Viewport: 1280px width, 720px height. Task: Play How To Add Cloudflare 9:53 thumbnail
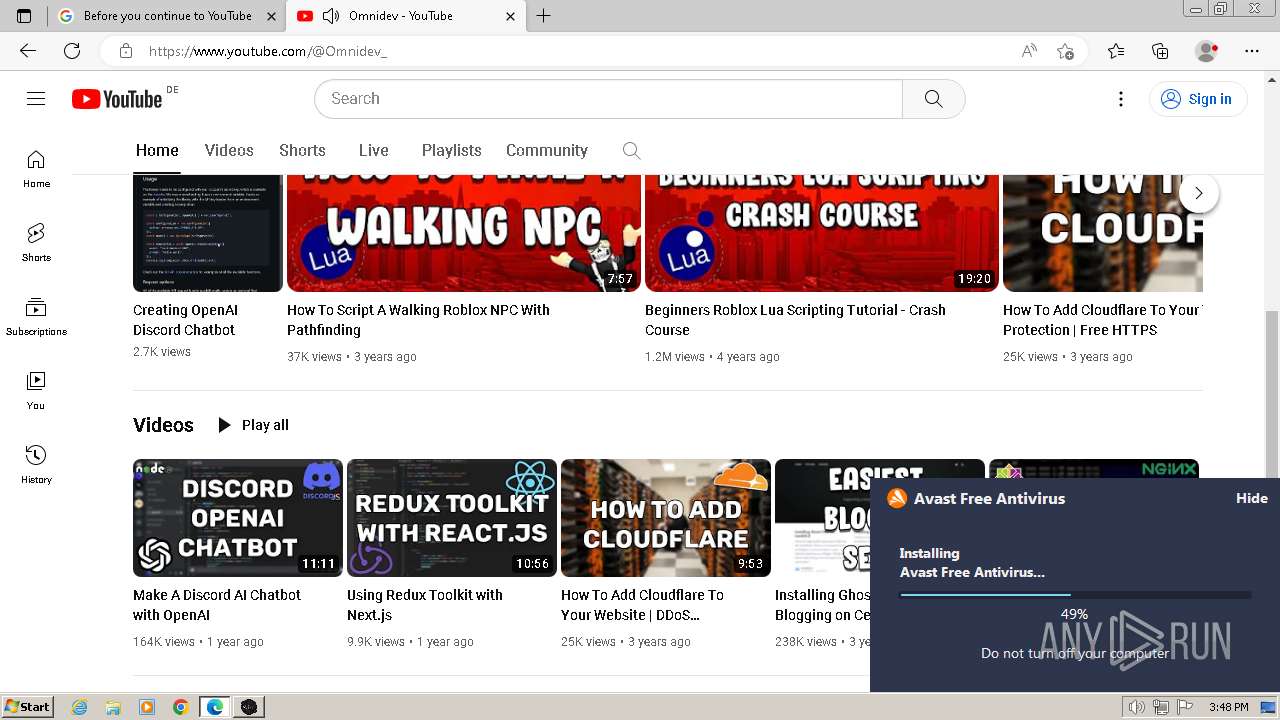click(x=666, y=518)
